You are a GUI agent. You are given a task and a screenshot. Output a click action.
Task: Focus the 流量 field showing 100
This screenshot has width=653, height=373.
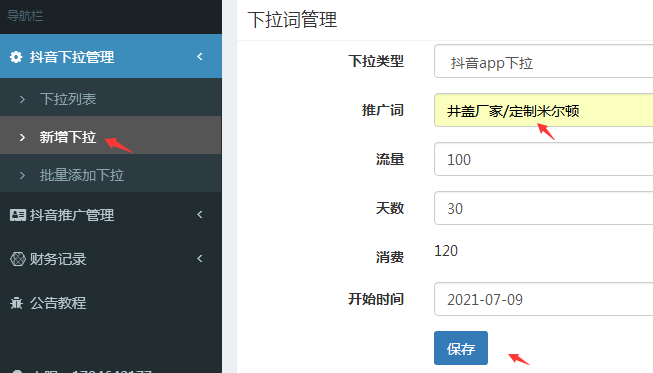(x=543, y=159)
